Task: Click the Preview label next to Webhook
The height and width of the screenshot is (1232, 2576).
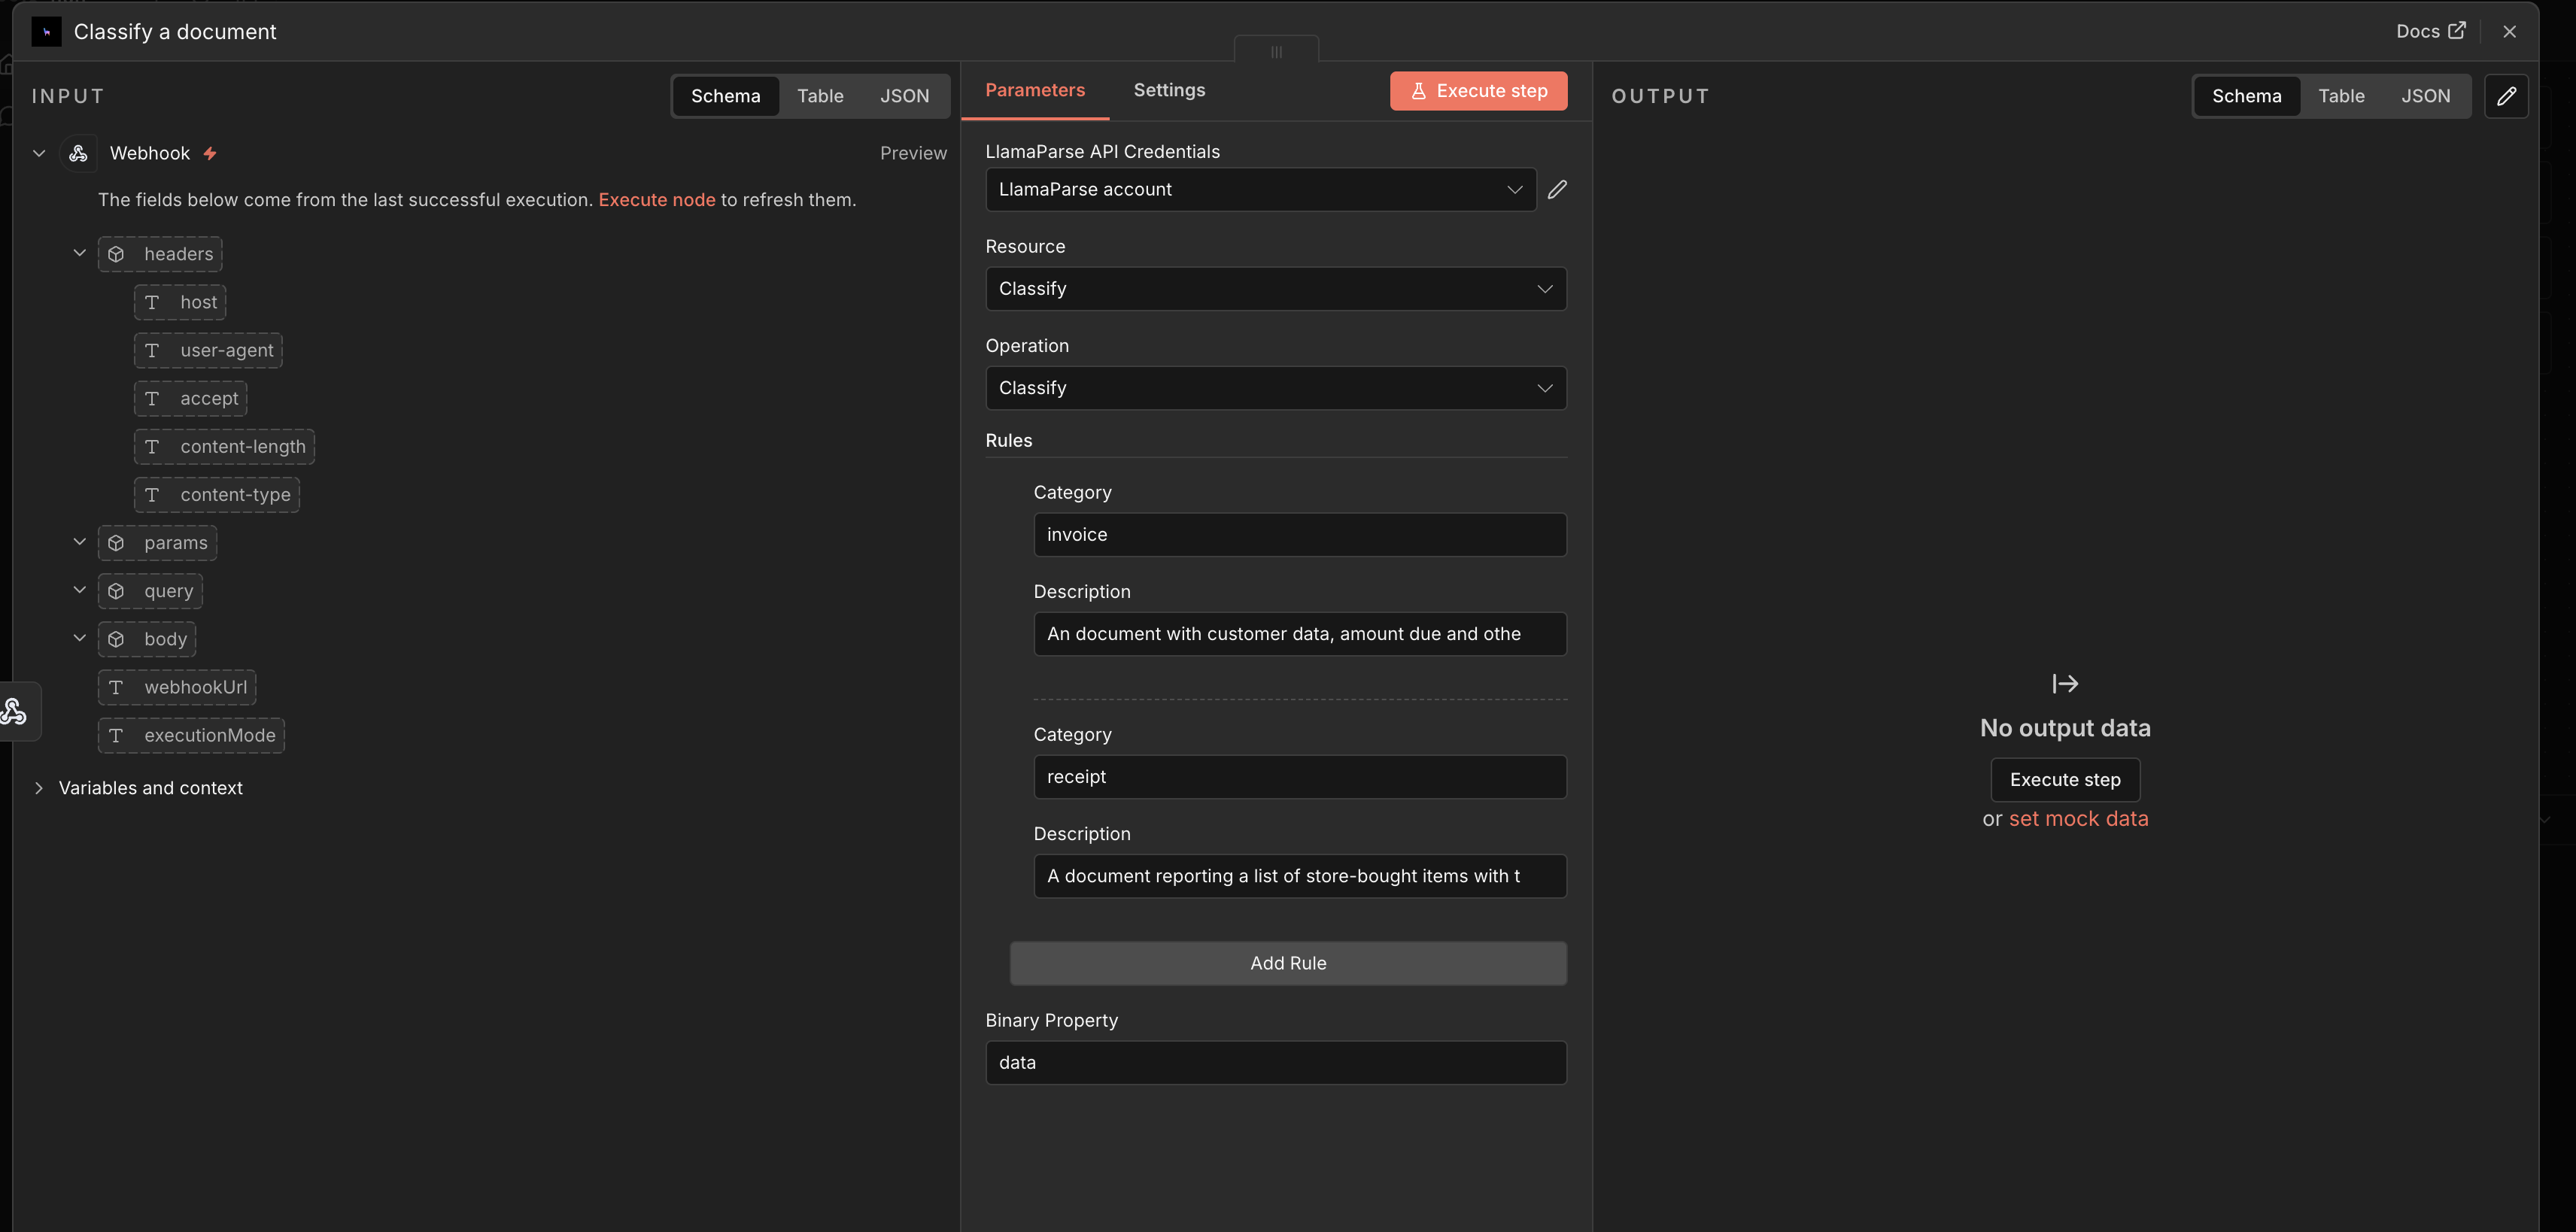Action: coord(913,153)
